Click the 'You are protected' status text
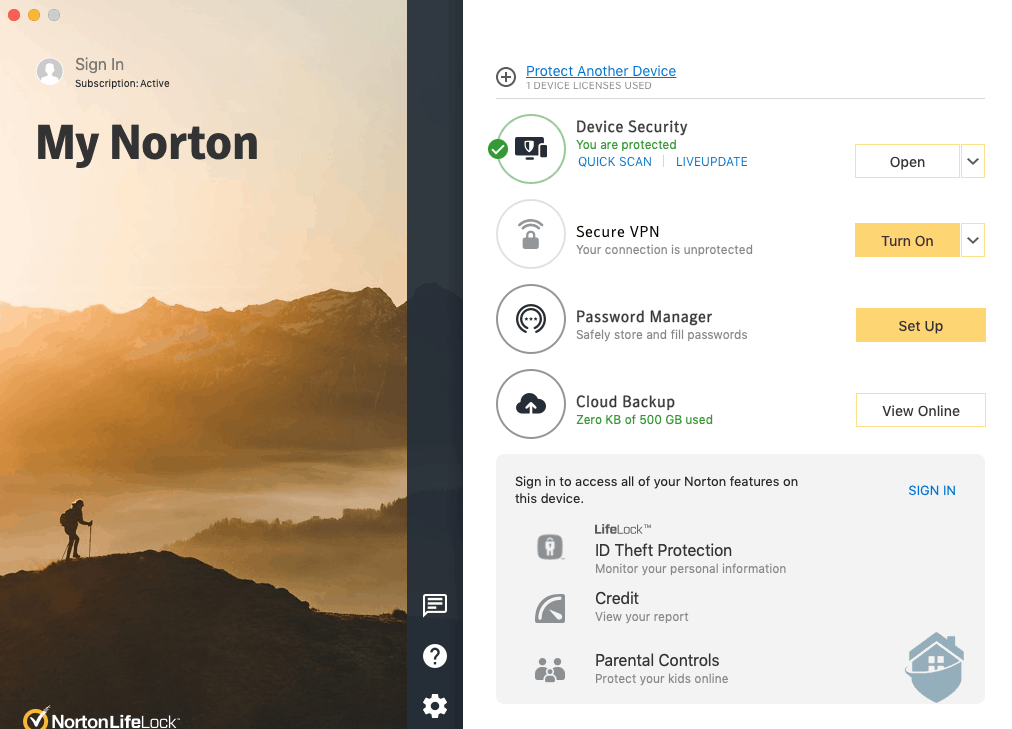 tap(626, 145)
